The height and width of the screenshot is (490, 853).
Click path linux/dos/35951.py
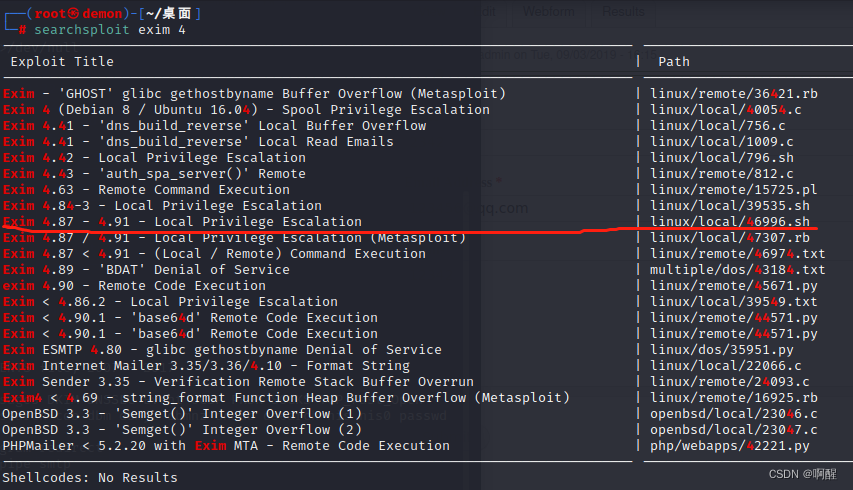722,350
